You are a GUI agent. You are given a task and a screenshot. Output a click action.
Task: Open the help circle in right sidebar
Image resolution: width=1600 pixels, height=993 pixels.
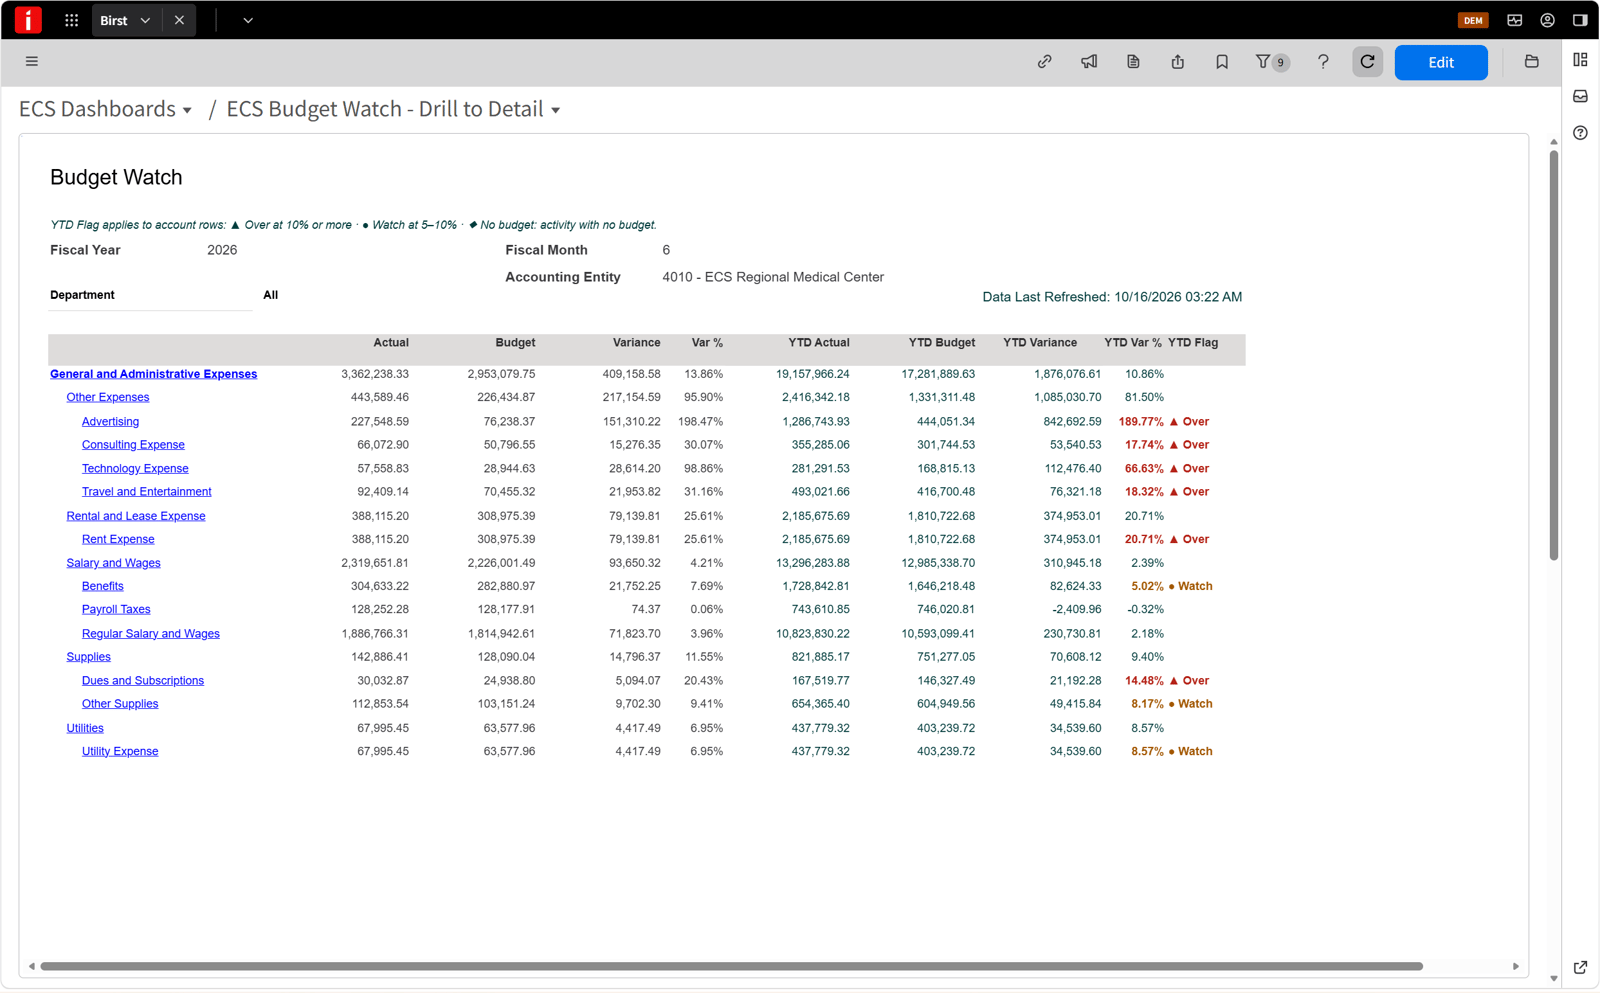(1580, 133)
